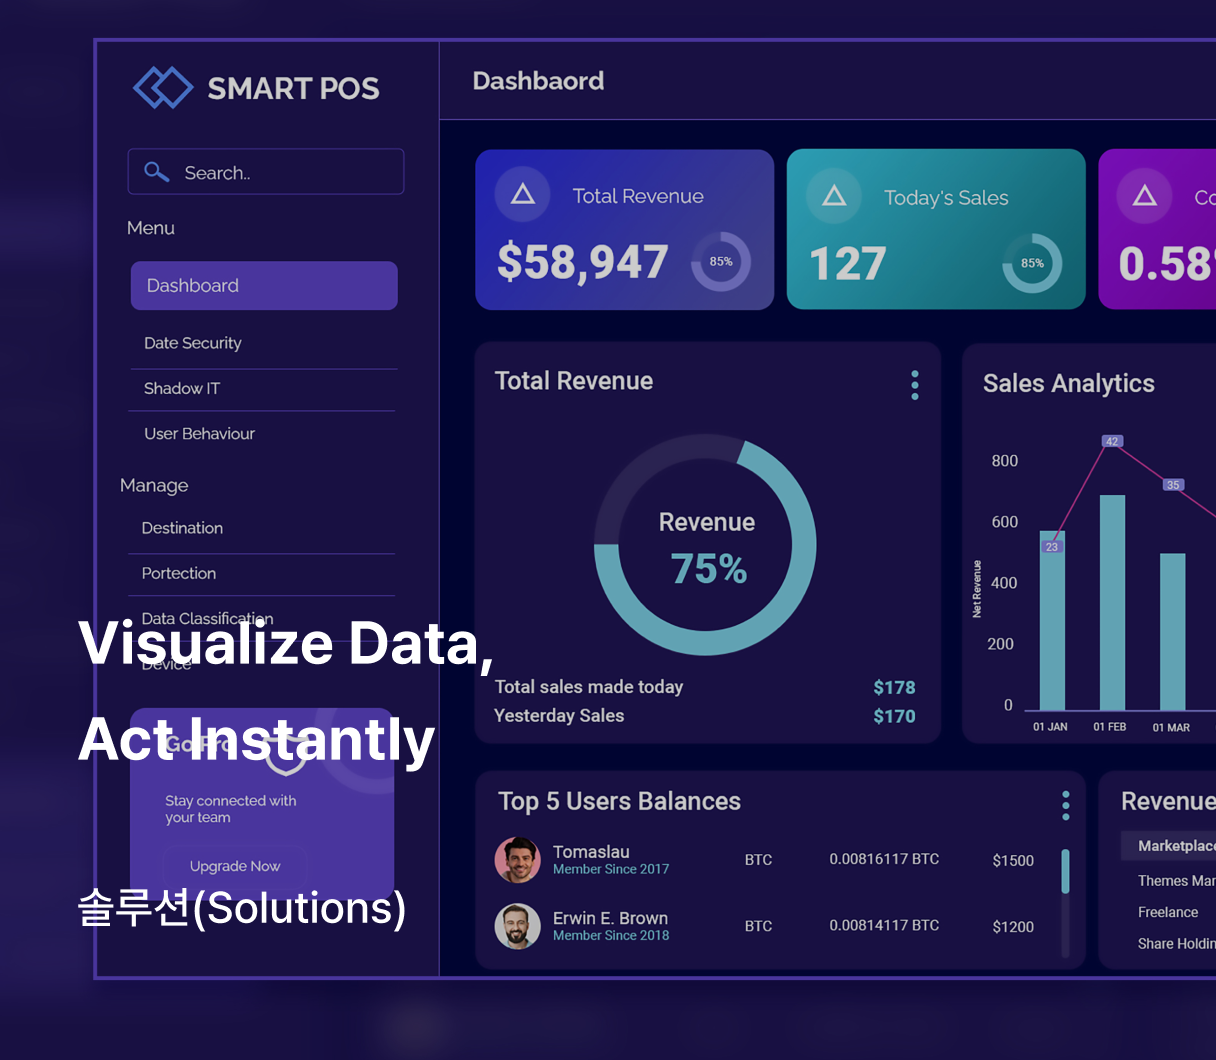The height and width of the screenshot is (1060, 1216).
Task: Open the Top 5 Users Balances three-dot menu
Action: (1066, 805)
